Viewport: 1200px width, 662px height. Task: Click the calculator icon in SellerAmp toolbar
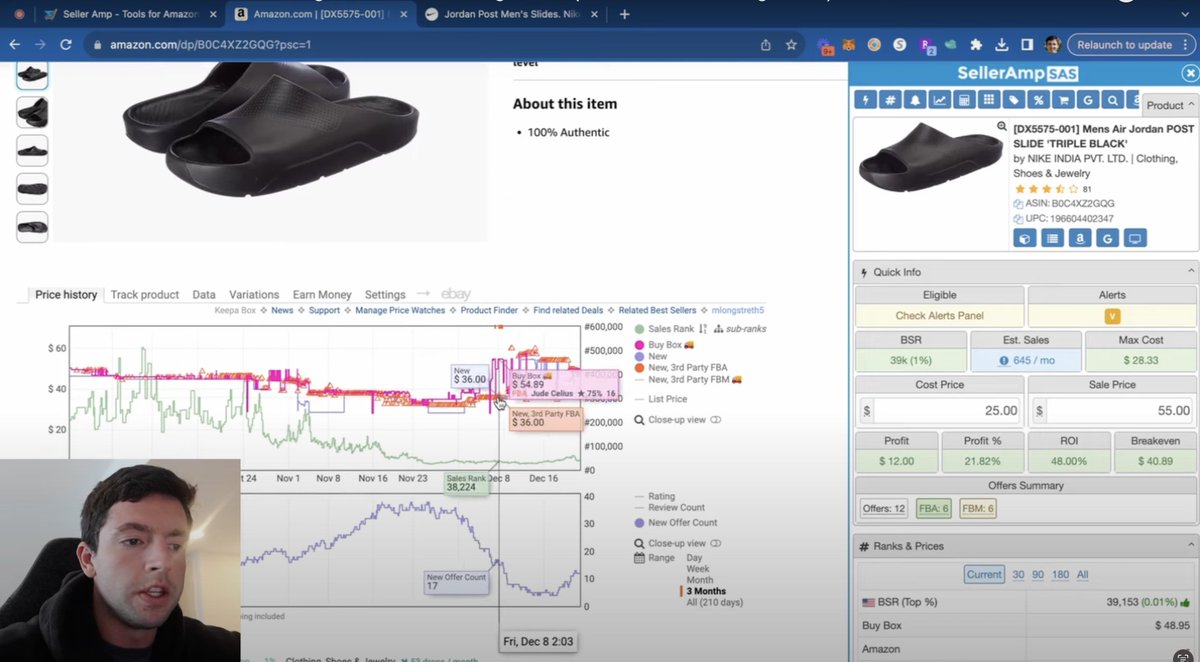click(x=964, y=100)
